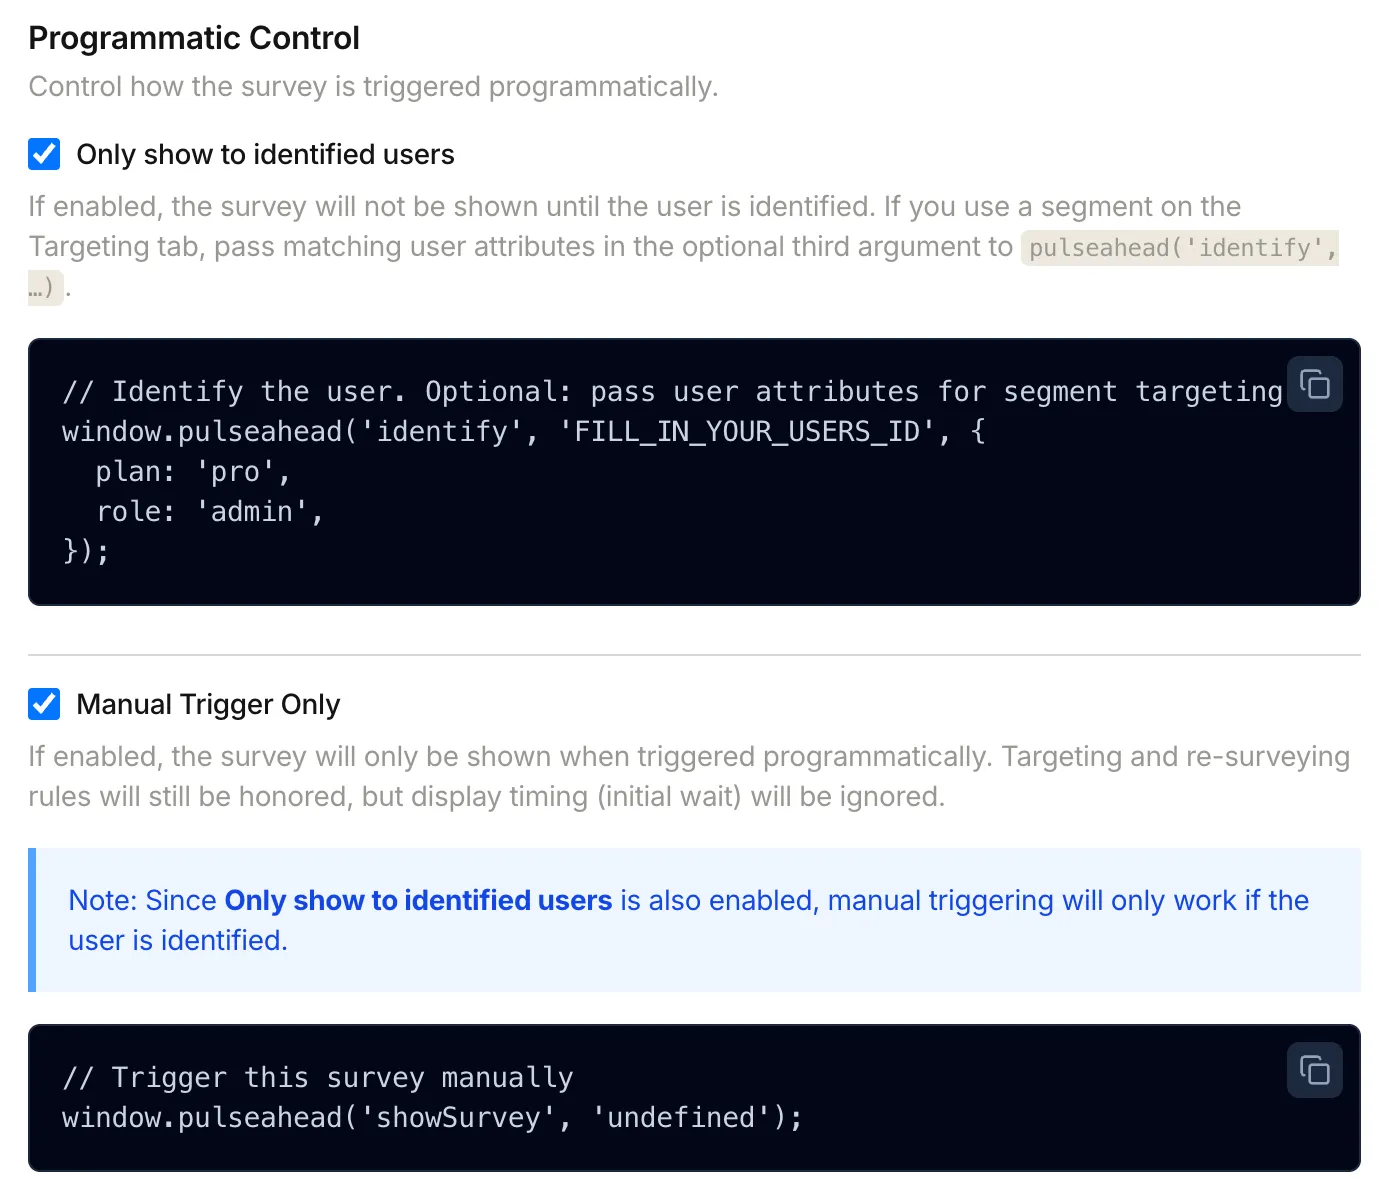This screenshot has height=1194, width=1394.
Task: Click the '// Trigger this survey manually' comment
Action: pos(318,1077)
